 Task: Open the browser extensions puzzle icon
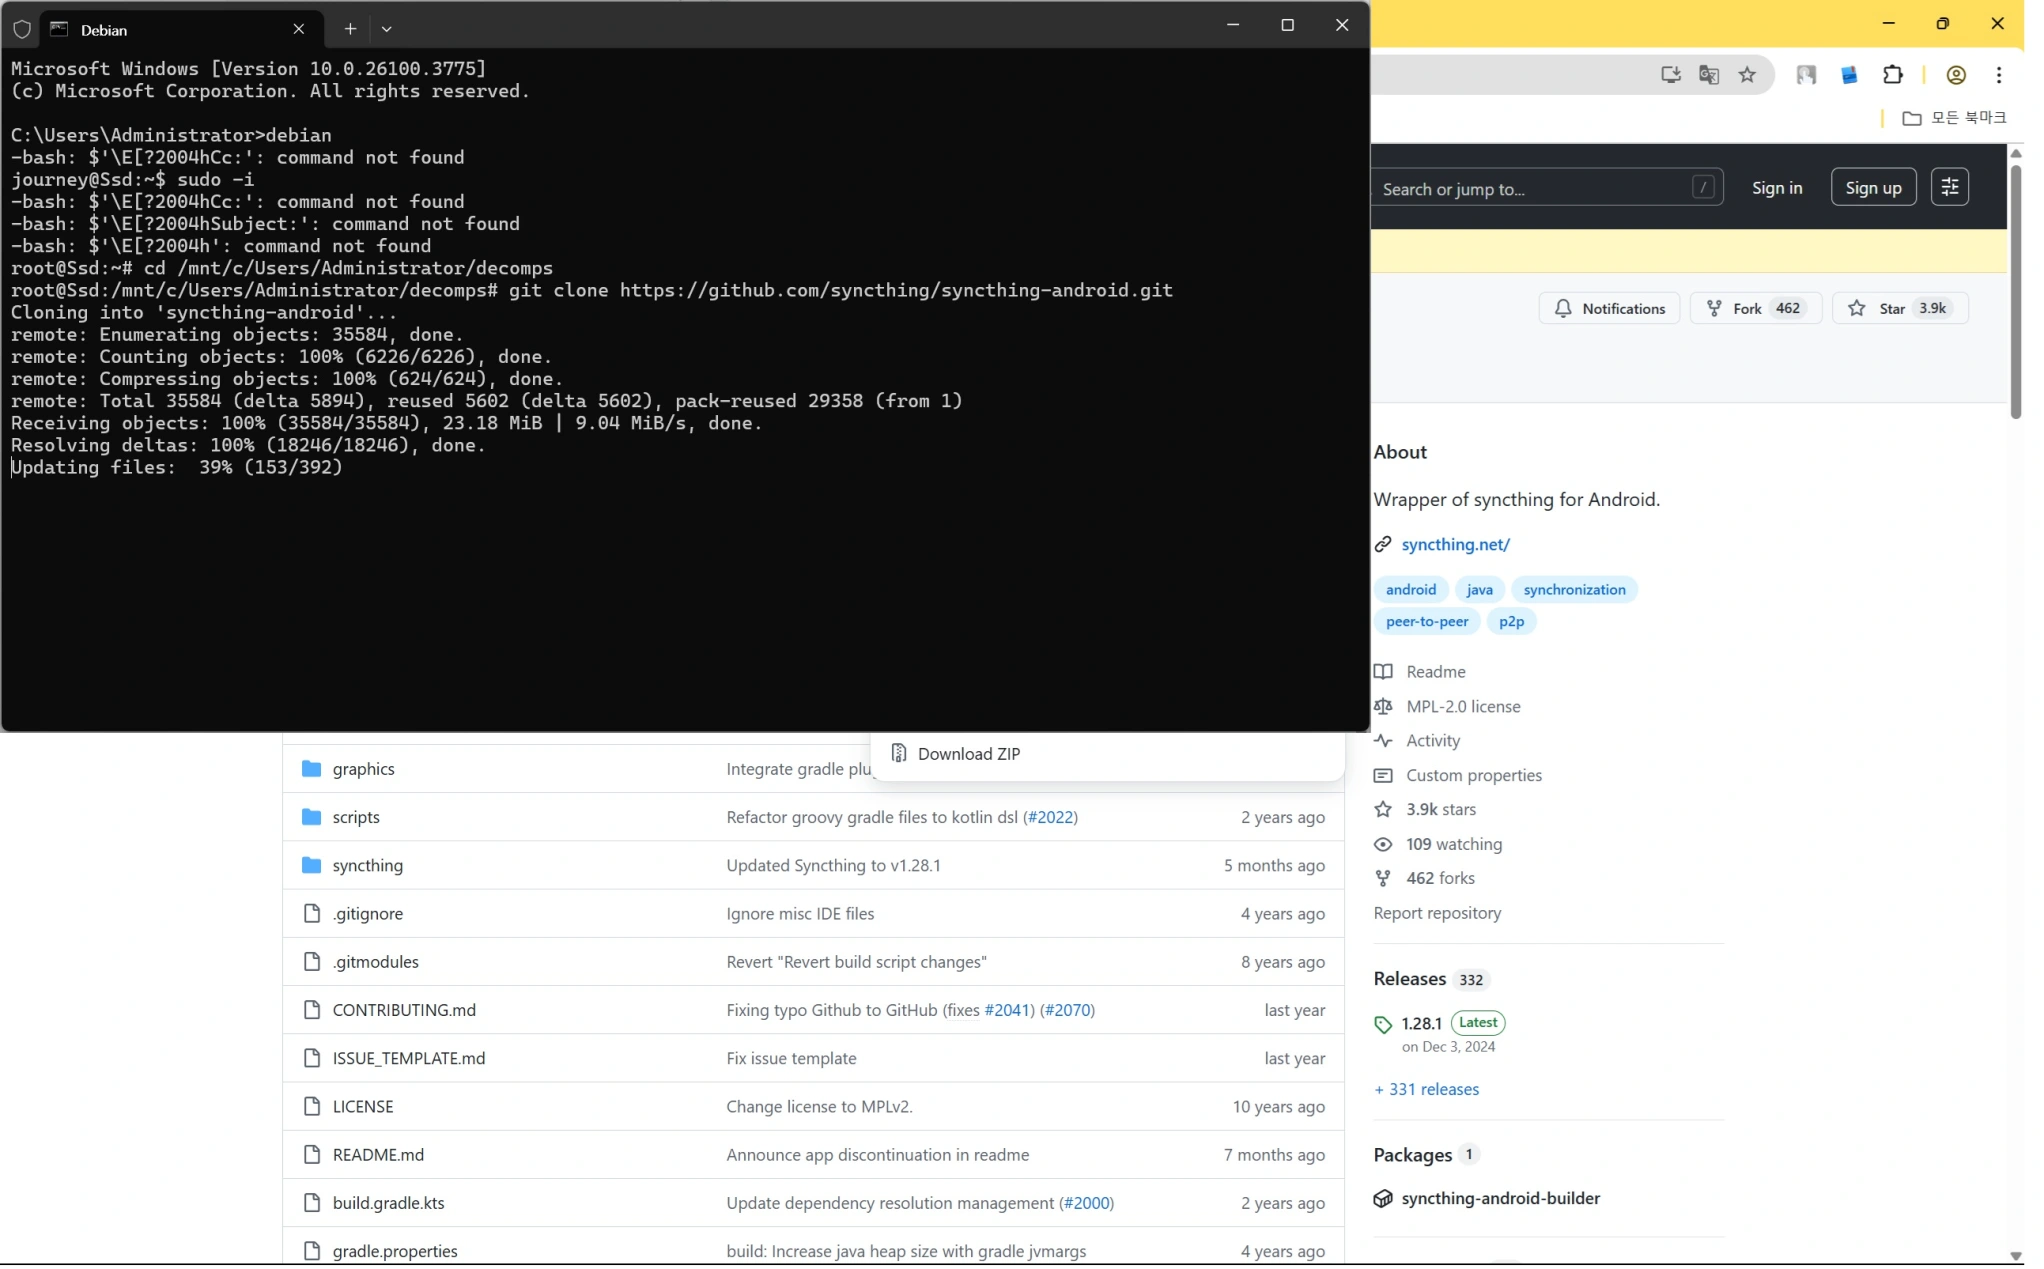click(1892, 75)
